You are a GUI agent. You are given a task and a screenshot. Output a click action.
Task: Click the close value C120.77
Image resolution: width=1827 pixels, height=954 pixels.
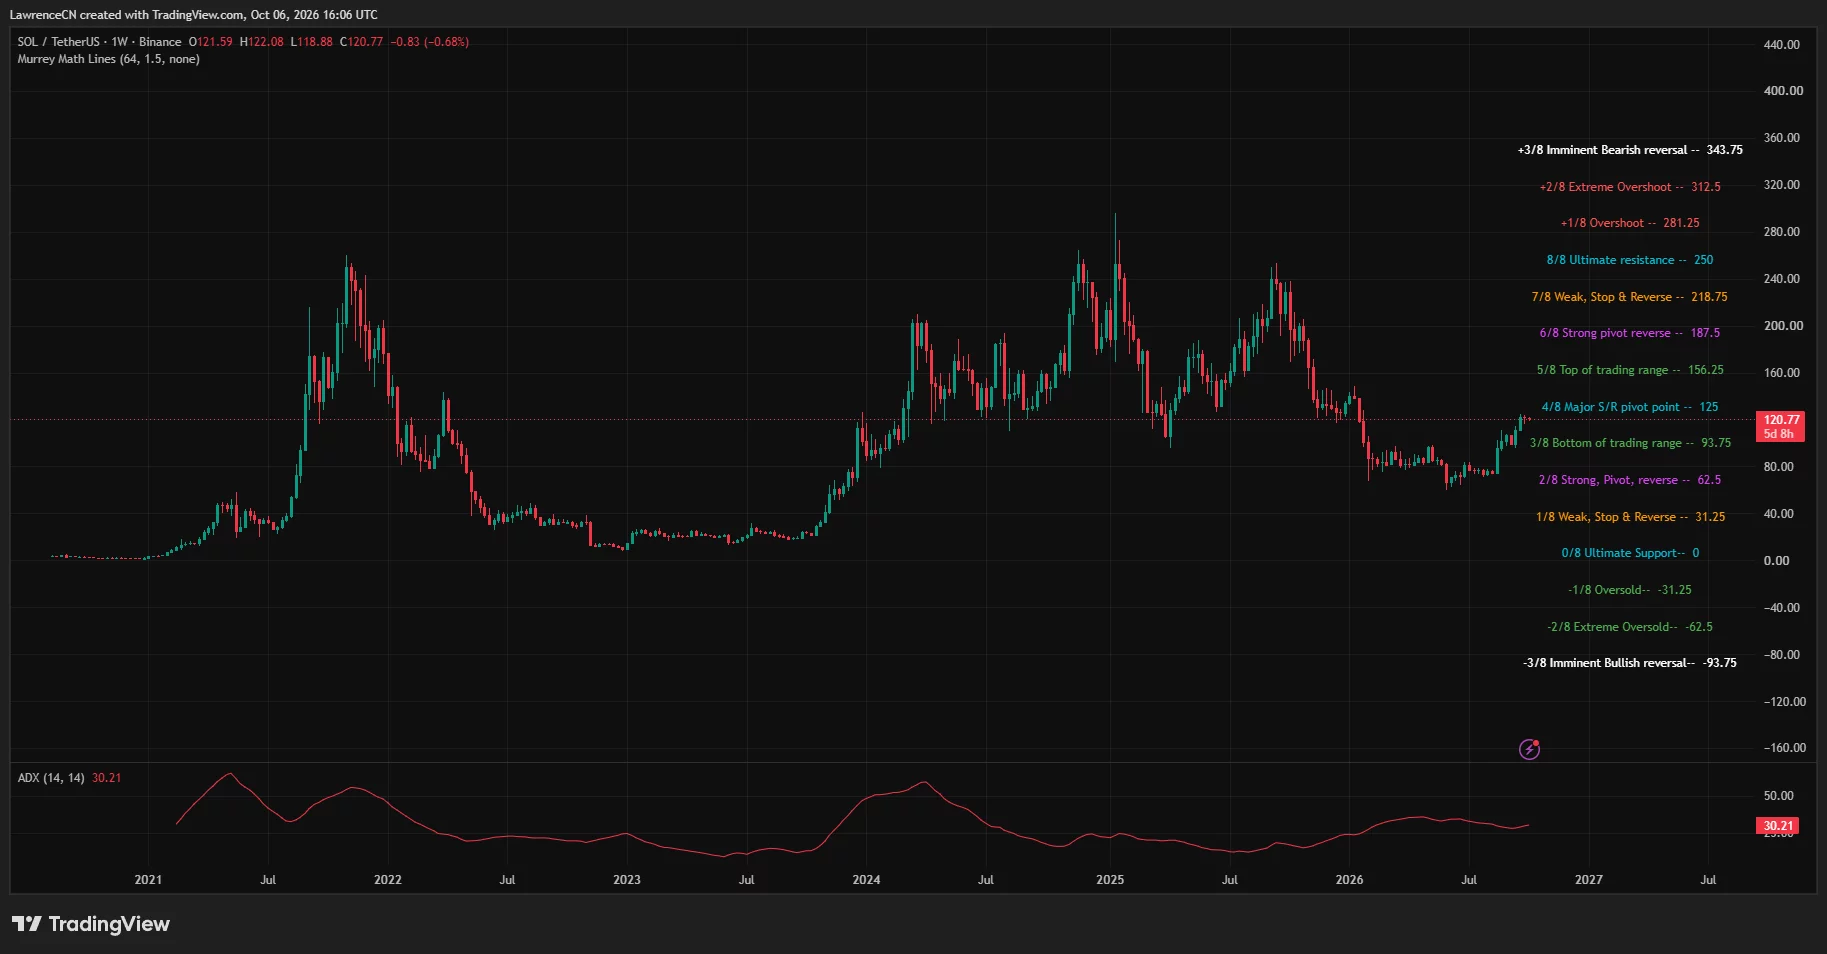click(362, 42)
